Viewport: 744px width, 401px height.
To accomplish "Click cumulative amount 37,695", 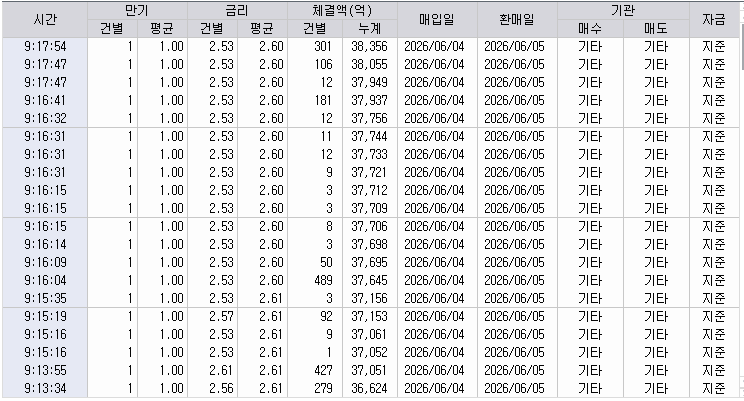I will point(370,262).
